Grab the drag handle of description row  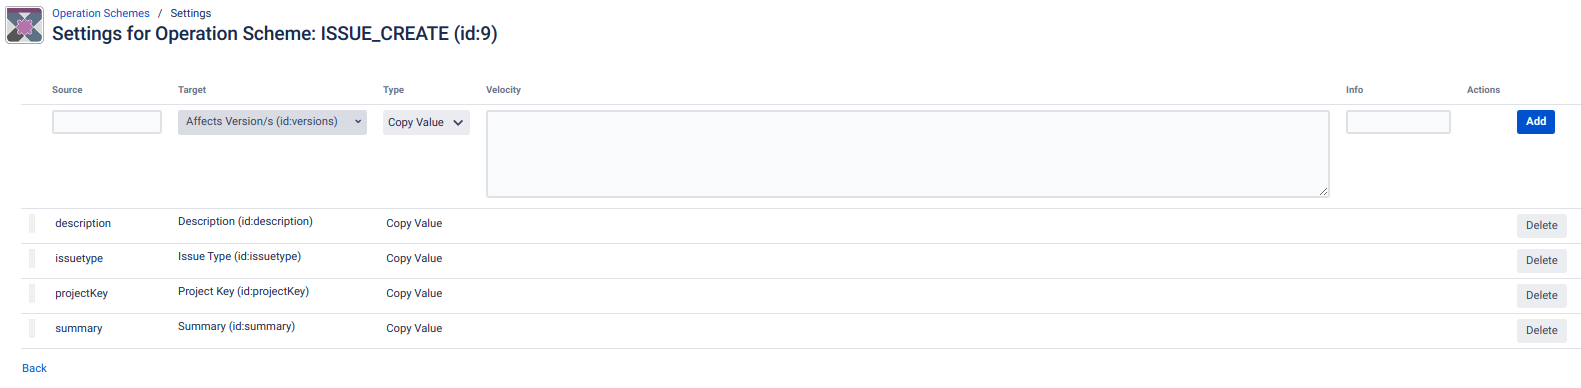click(31, 224)
